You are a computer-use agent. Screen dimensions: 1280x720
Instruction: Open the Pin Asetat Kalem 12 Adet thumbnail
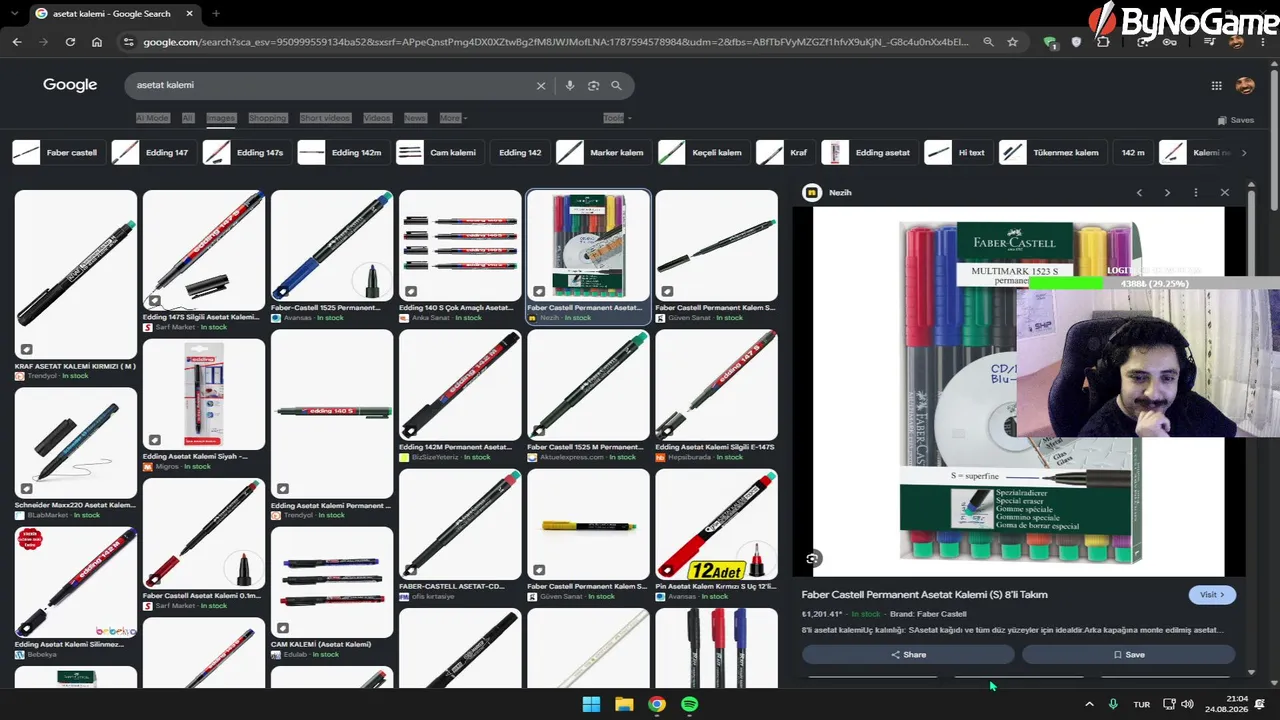pos(716,524)
